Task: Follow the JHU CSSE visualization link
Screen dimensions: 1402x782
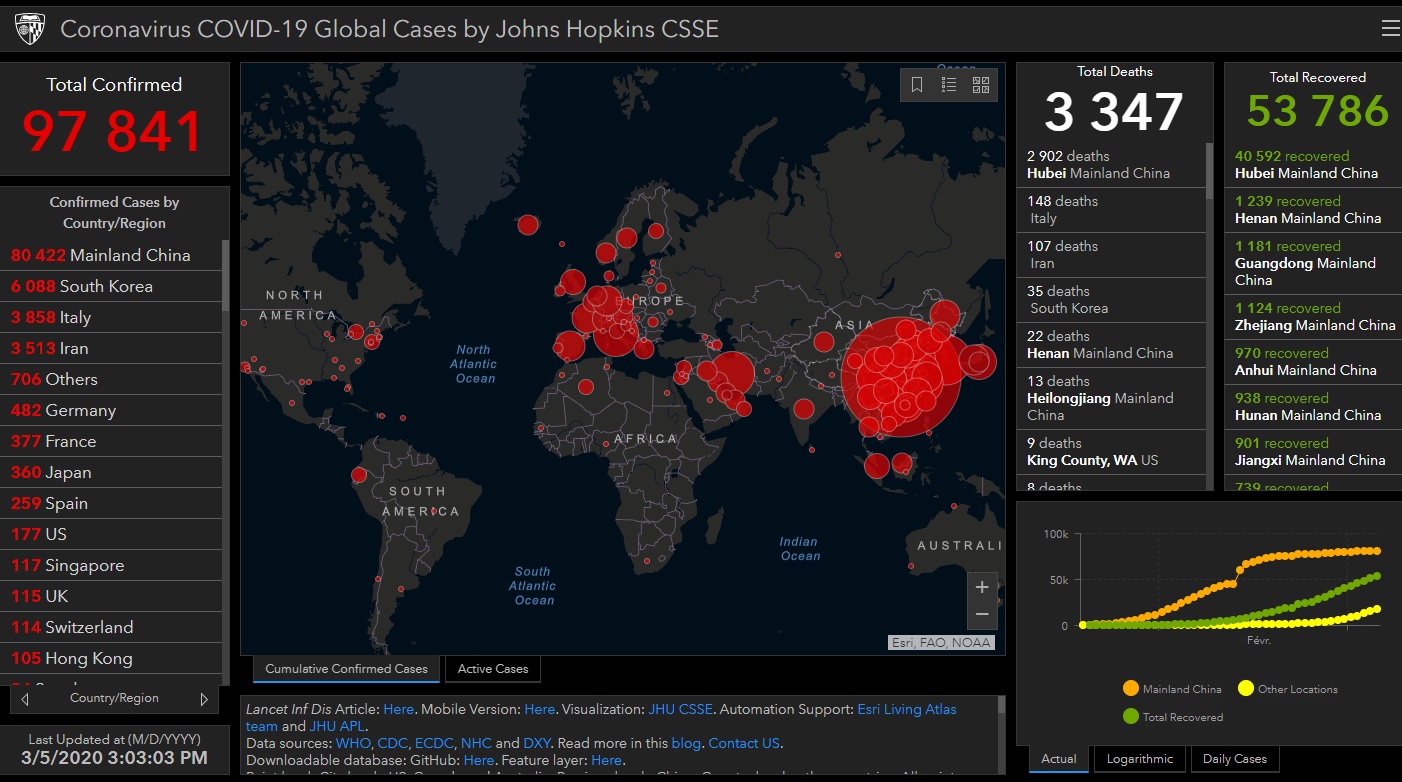Action: [680, 709]
